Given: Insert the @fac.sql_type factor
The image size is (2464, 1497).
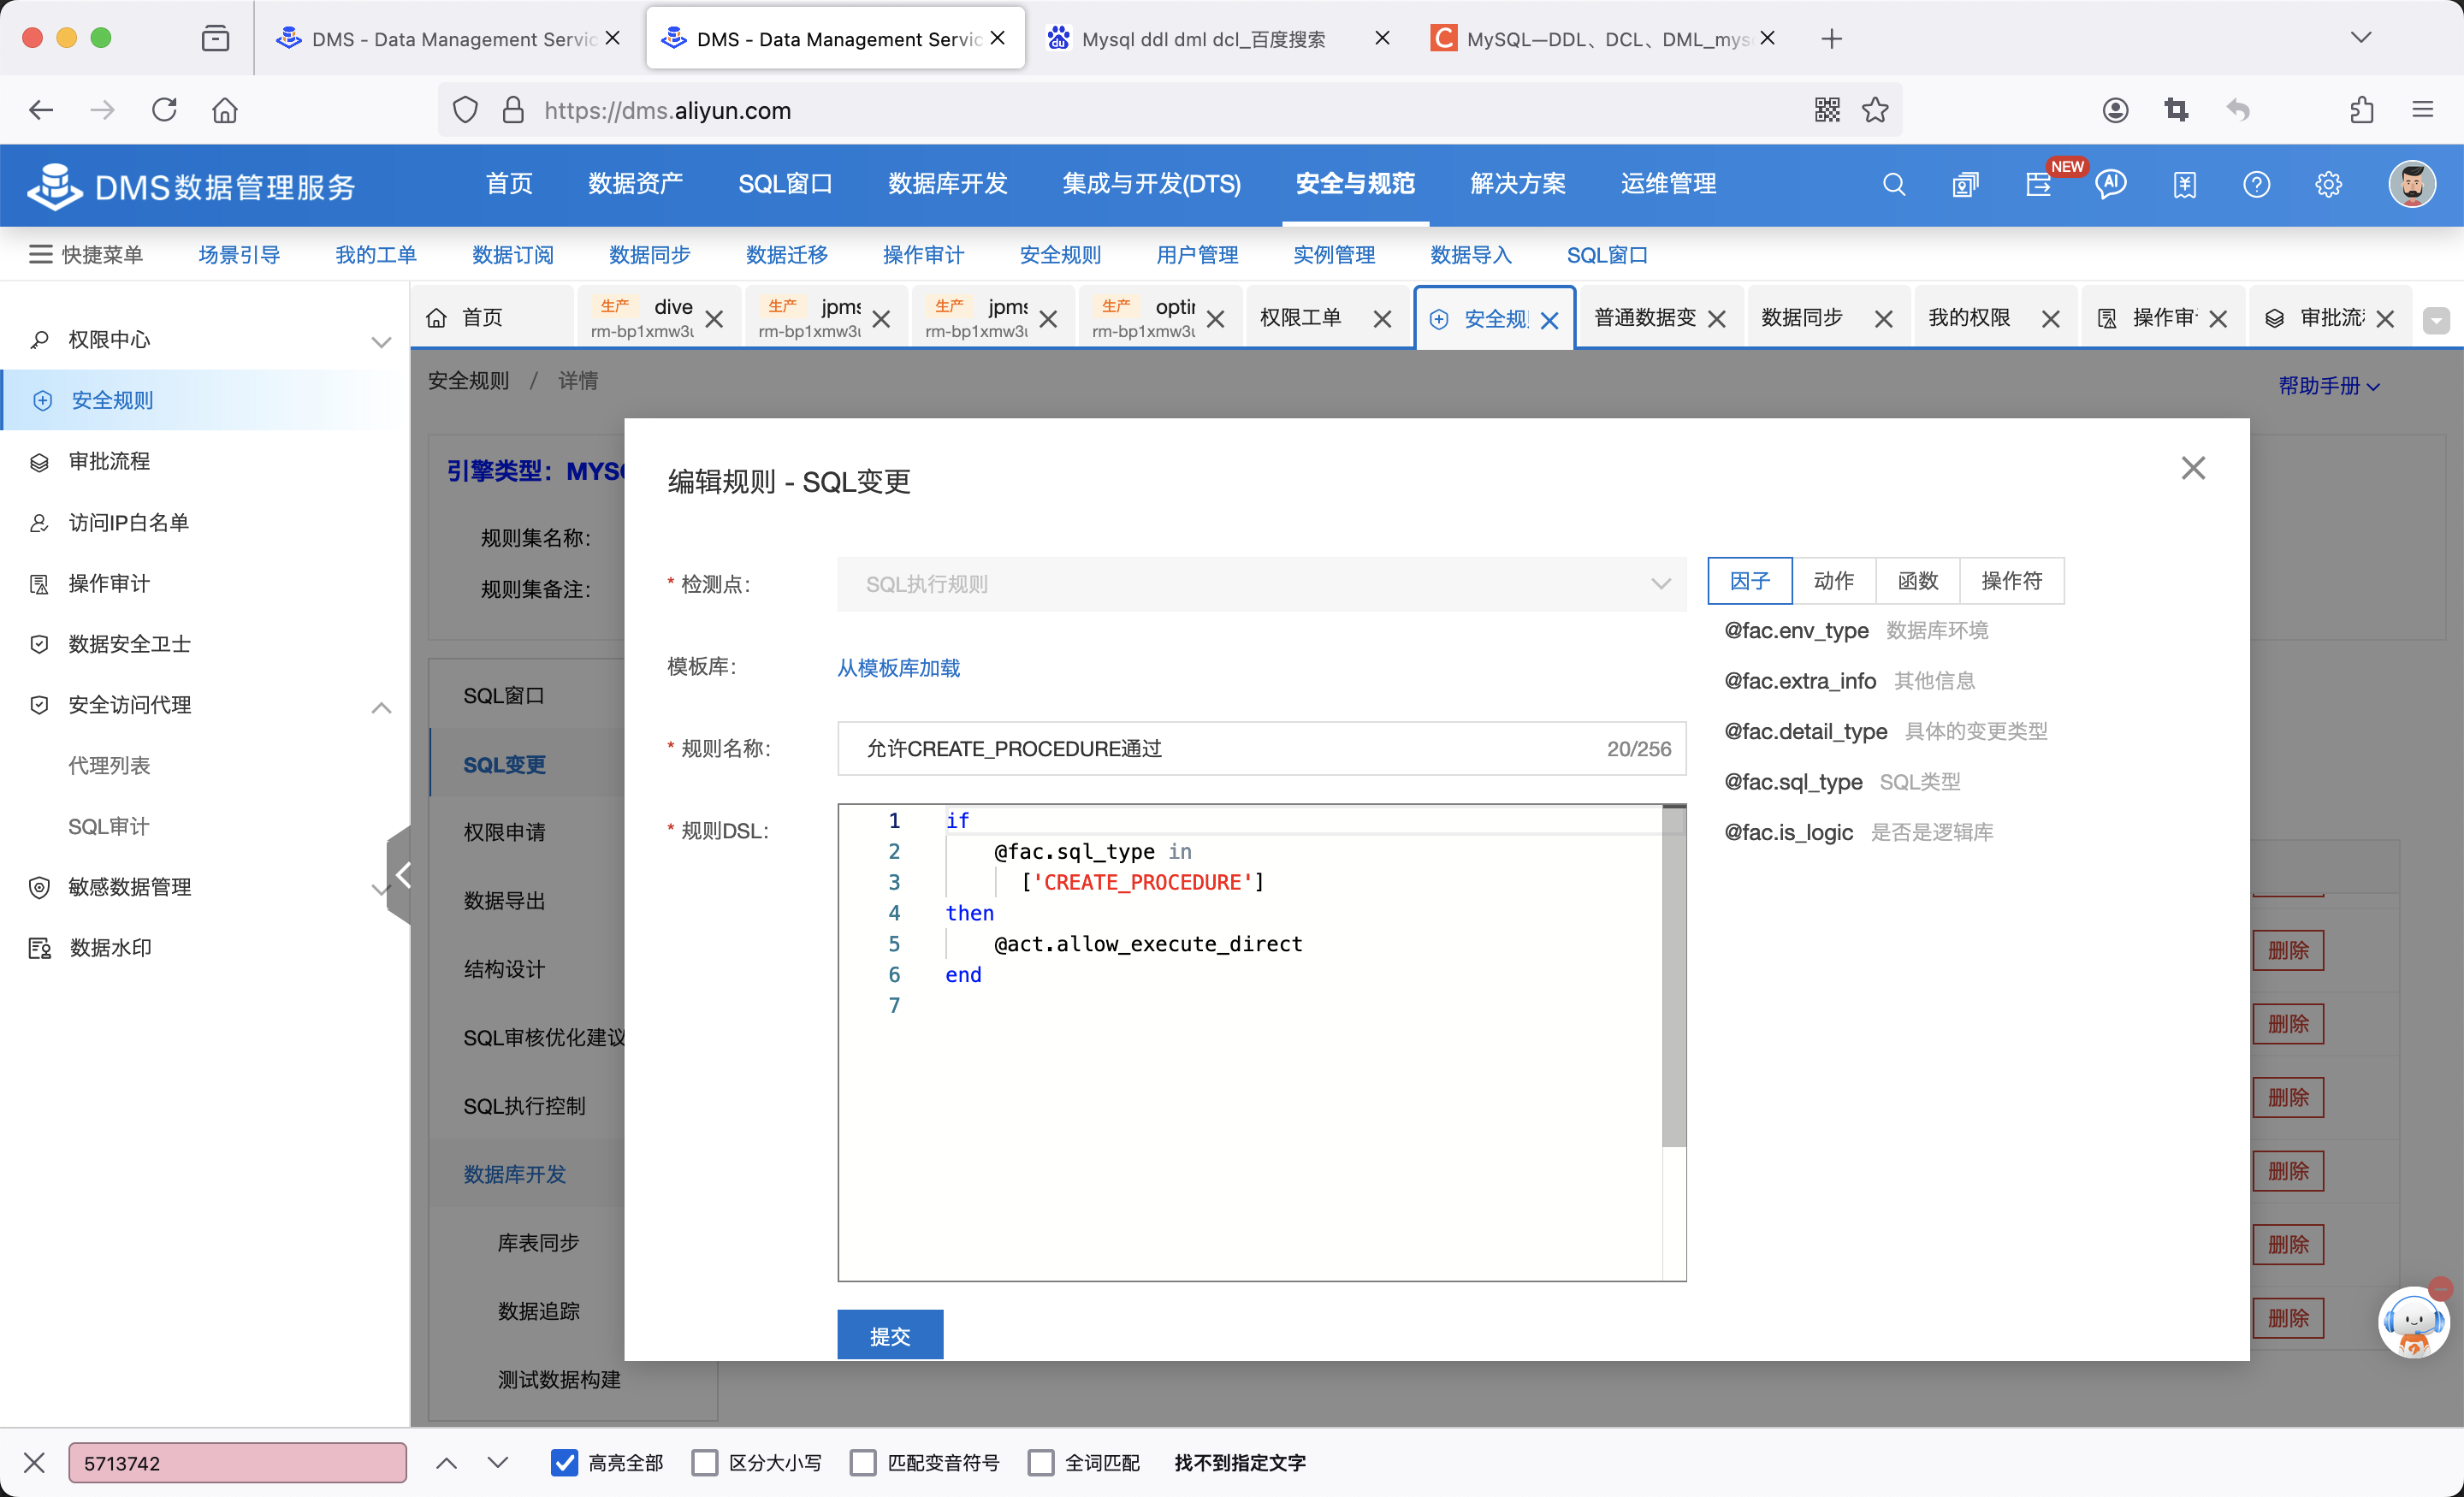Looking at the screenshot, I should coord(1792,782).
